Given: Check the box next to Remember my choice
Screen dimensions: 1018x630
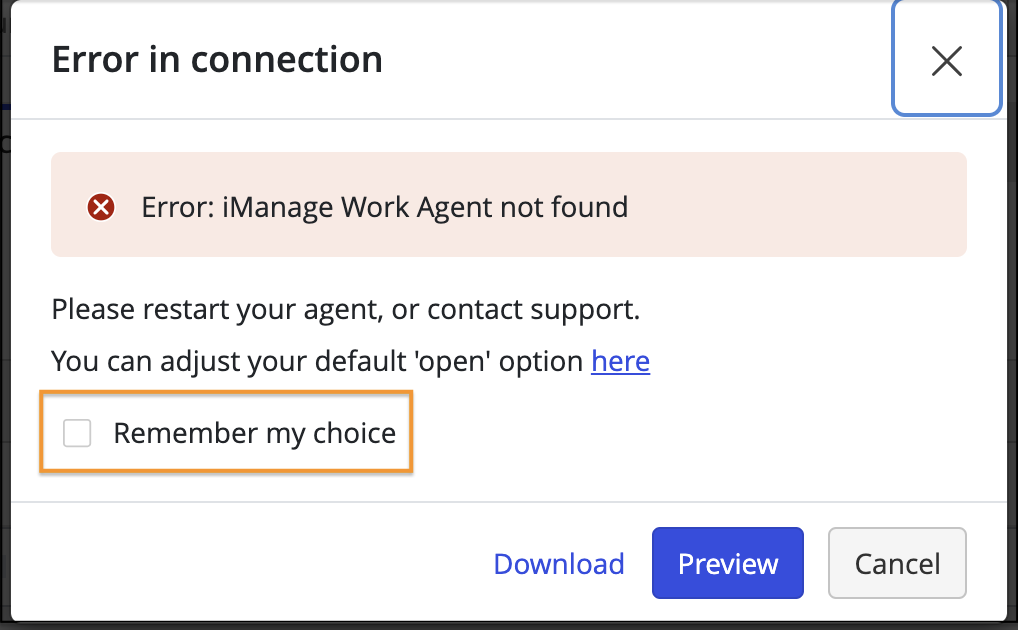Looking at the screenshot, I should point(77,433).
